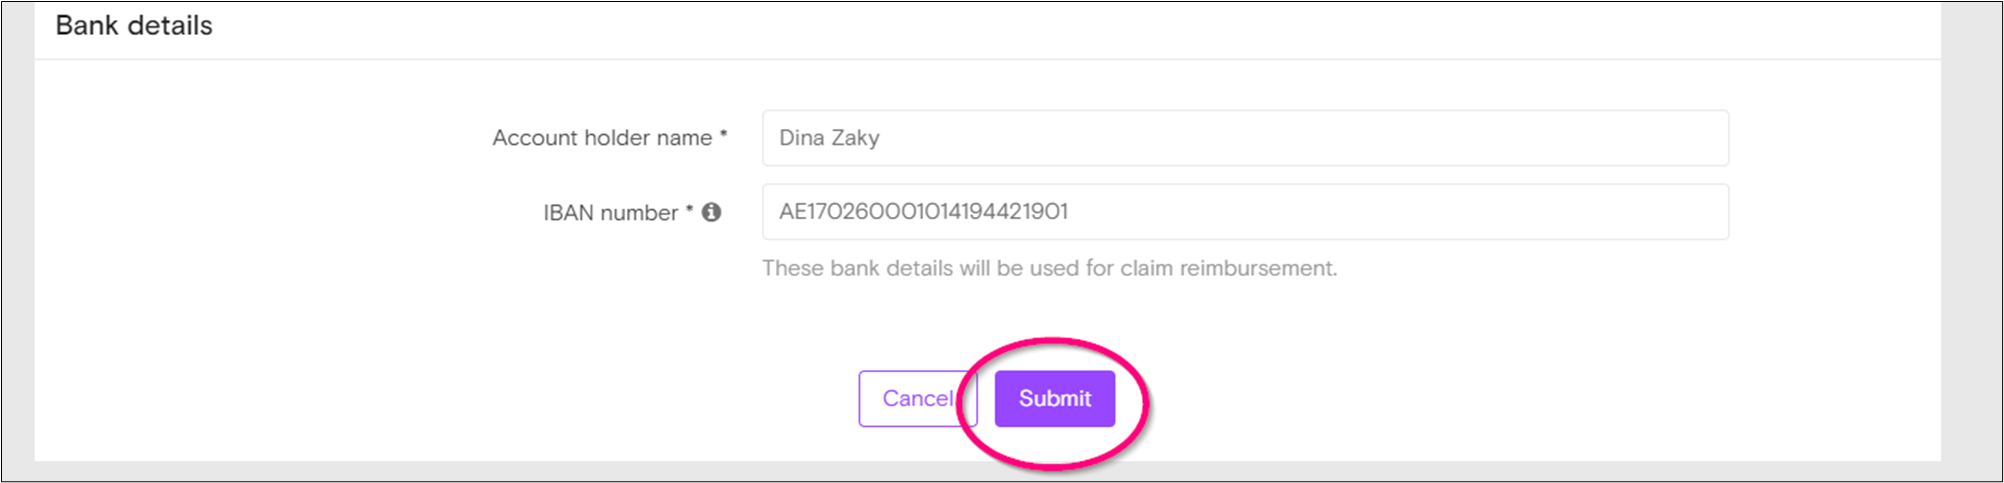Focus the Account holder name field

click(1245, 138)
